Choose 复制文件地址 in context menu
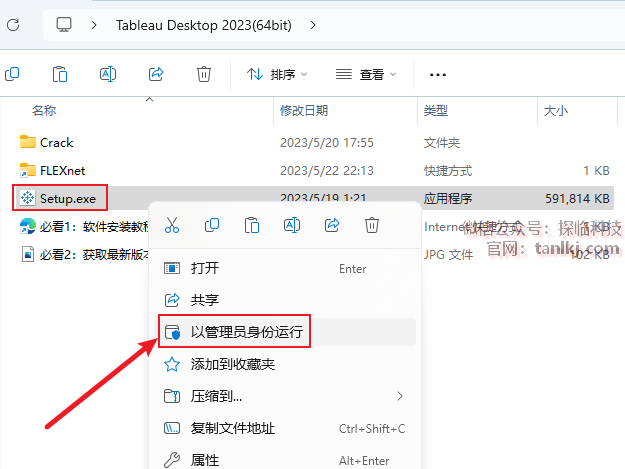The image size is (625, 469). (285, 428)
